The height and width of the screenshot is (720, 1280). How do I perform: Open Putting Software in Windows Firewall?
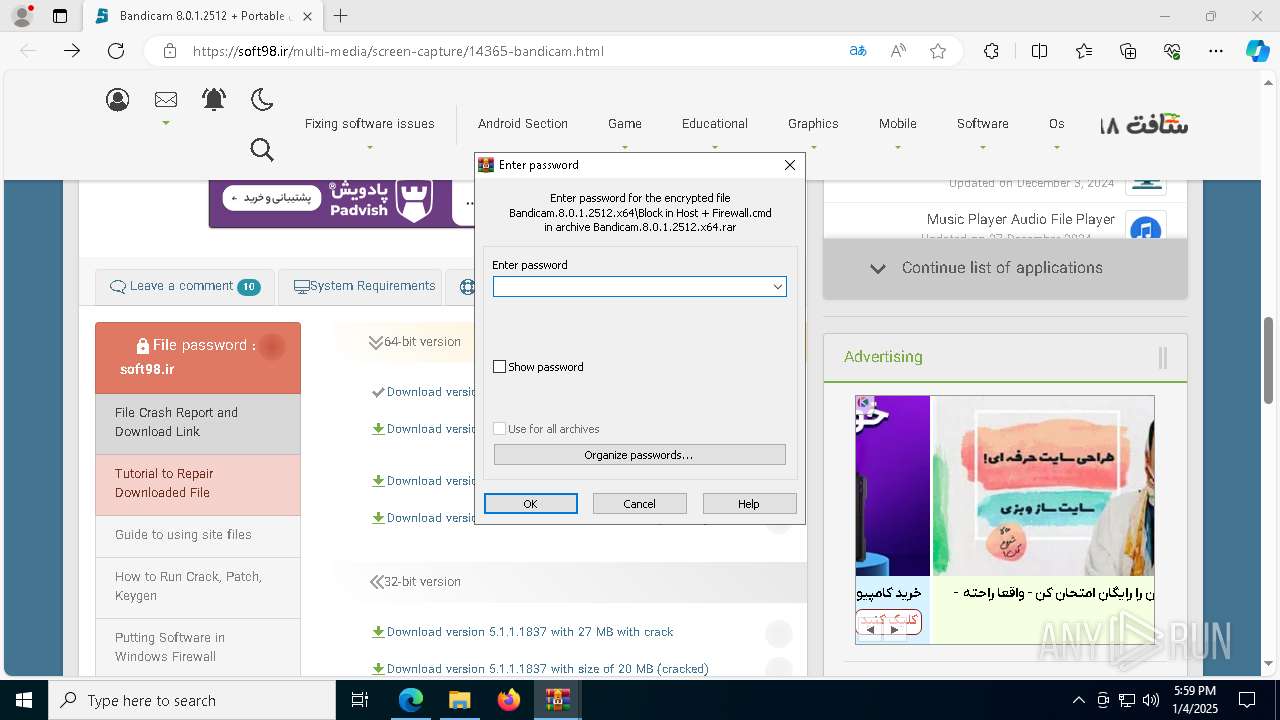pyautogui.click(x=198, y=647)
